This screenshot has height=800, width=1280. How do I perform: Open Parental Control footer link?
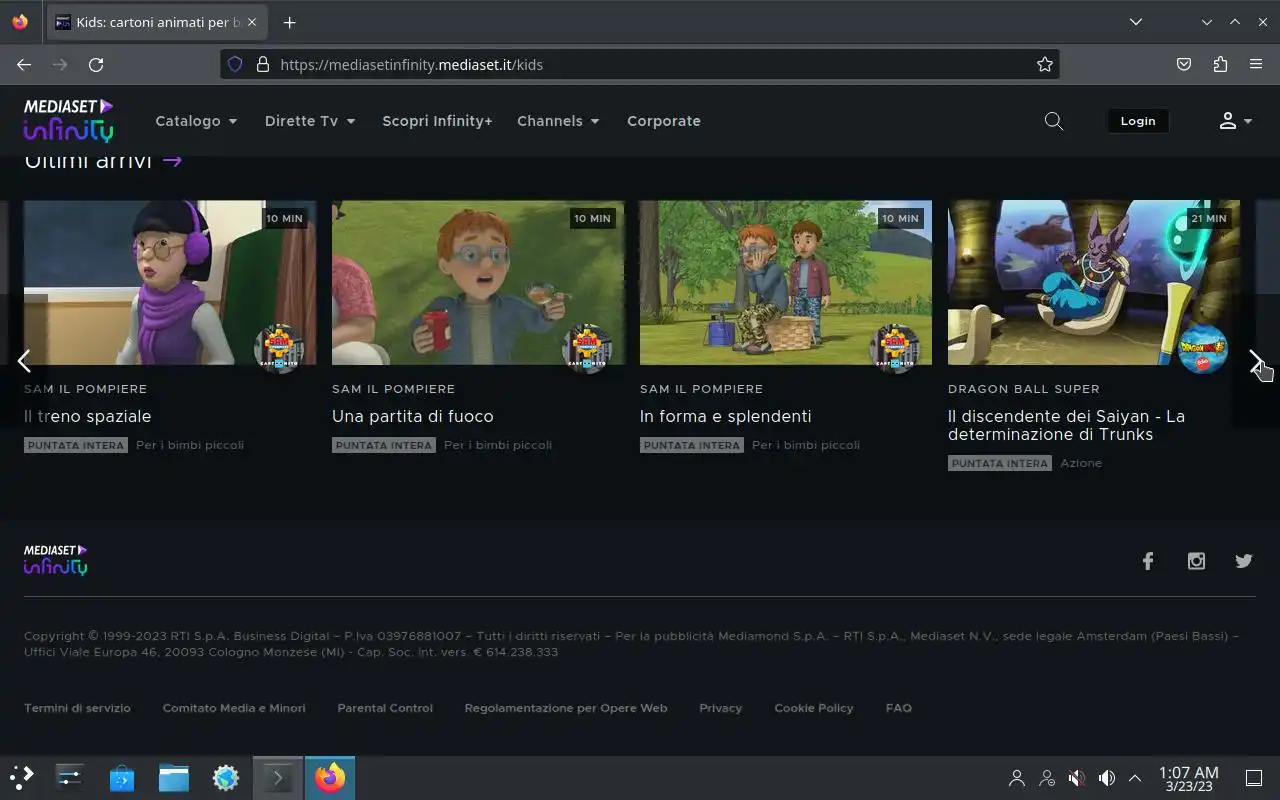click(385, 708)
